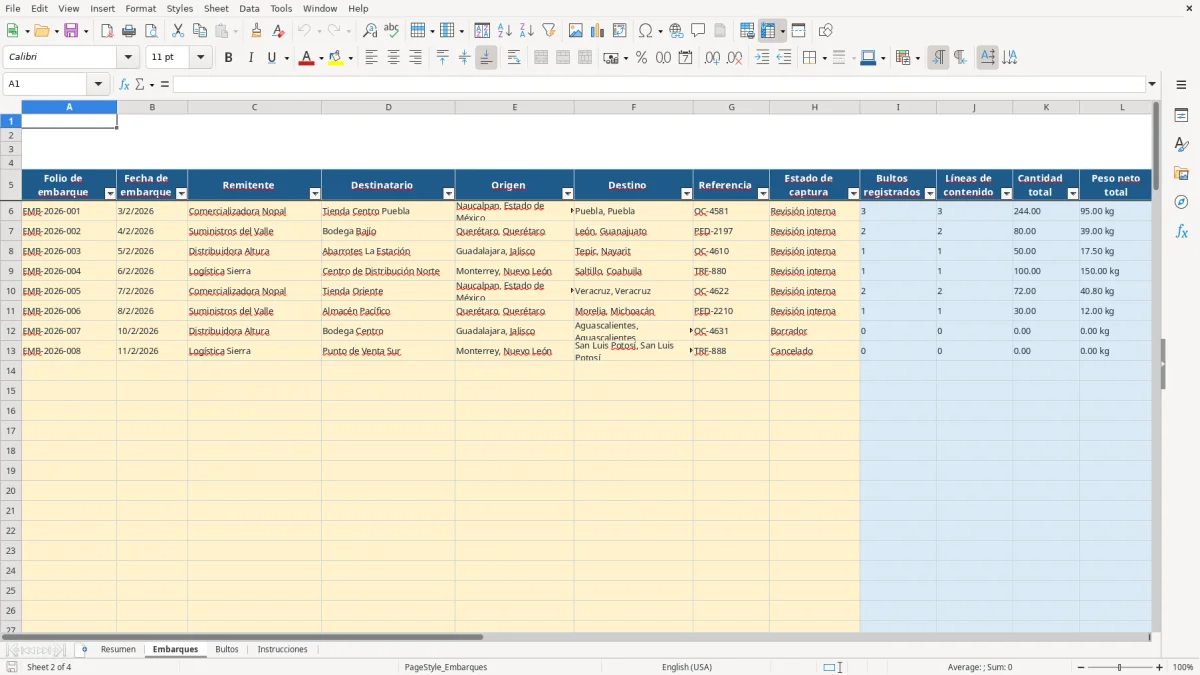
Task: Select row header 9
Action: (11, 271)
